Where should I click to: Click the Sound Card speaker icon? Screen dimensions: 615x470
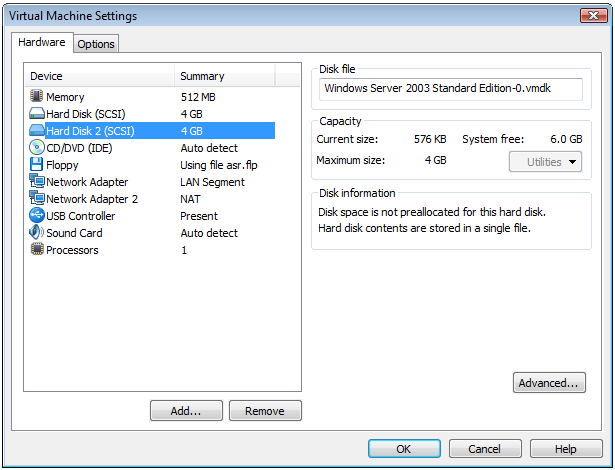pos(36,232)
